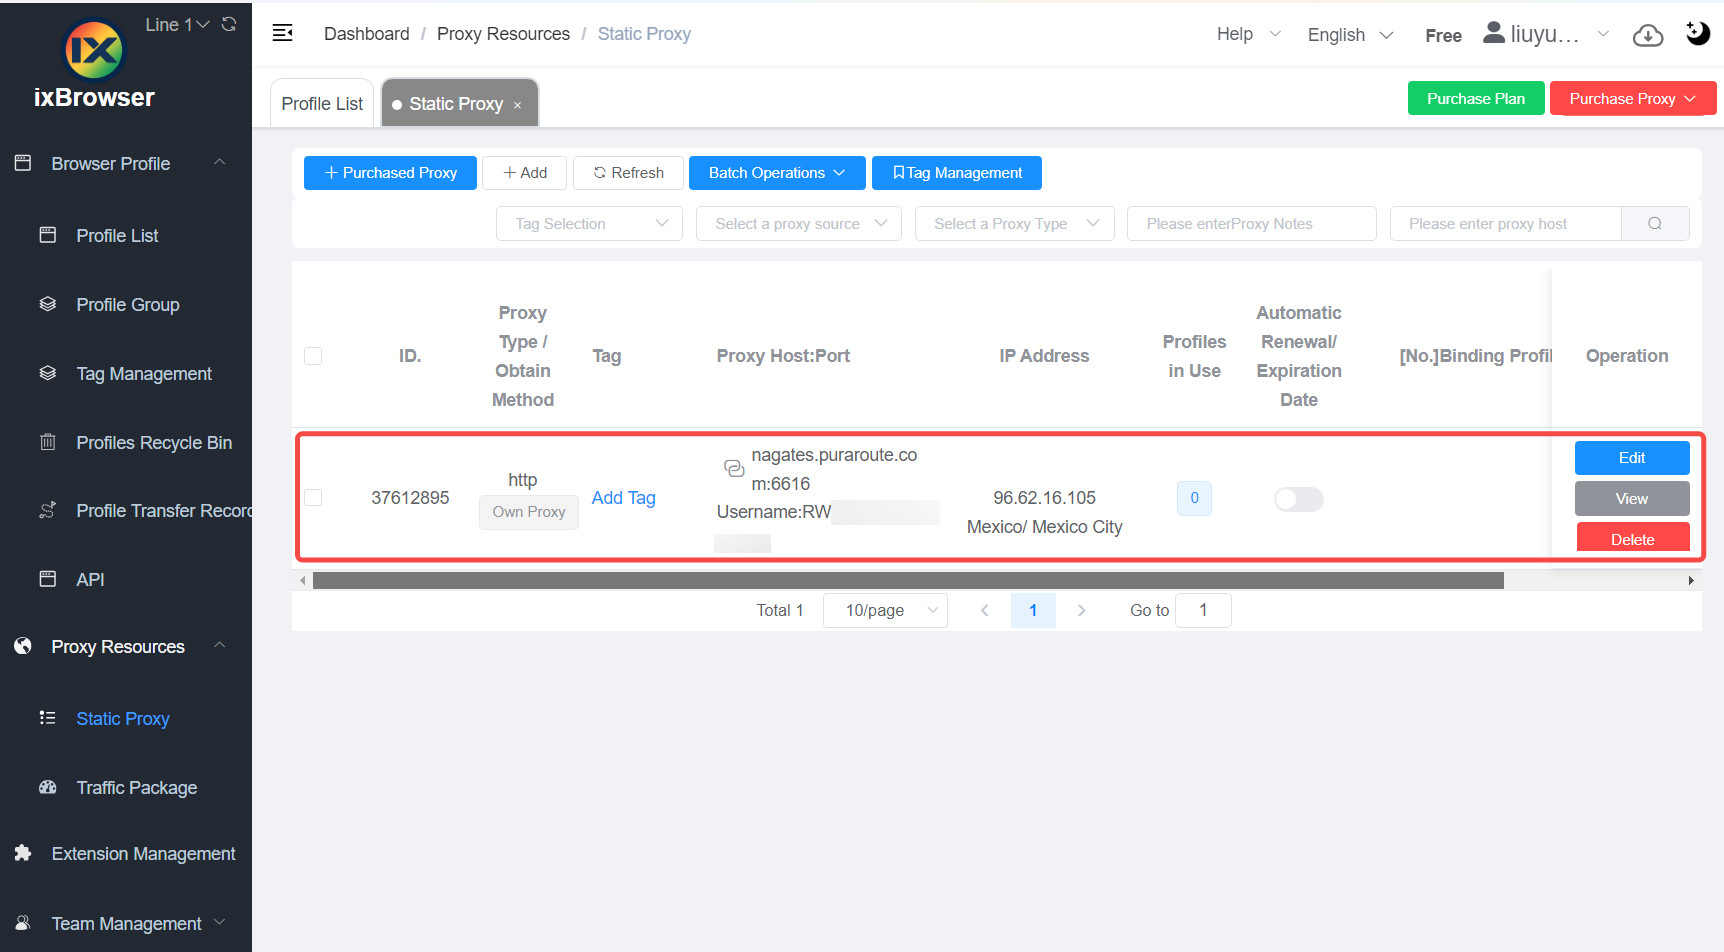The image size is (1724, 952).
Task: Click the Proxy Resources globe icon
Action: pyautogui.click(x=23, y=646)
